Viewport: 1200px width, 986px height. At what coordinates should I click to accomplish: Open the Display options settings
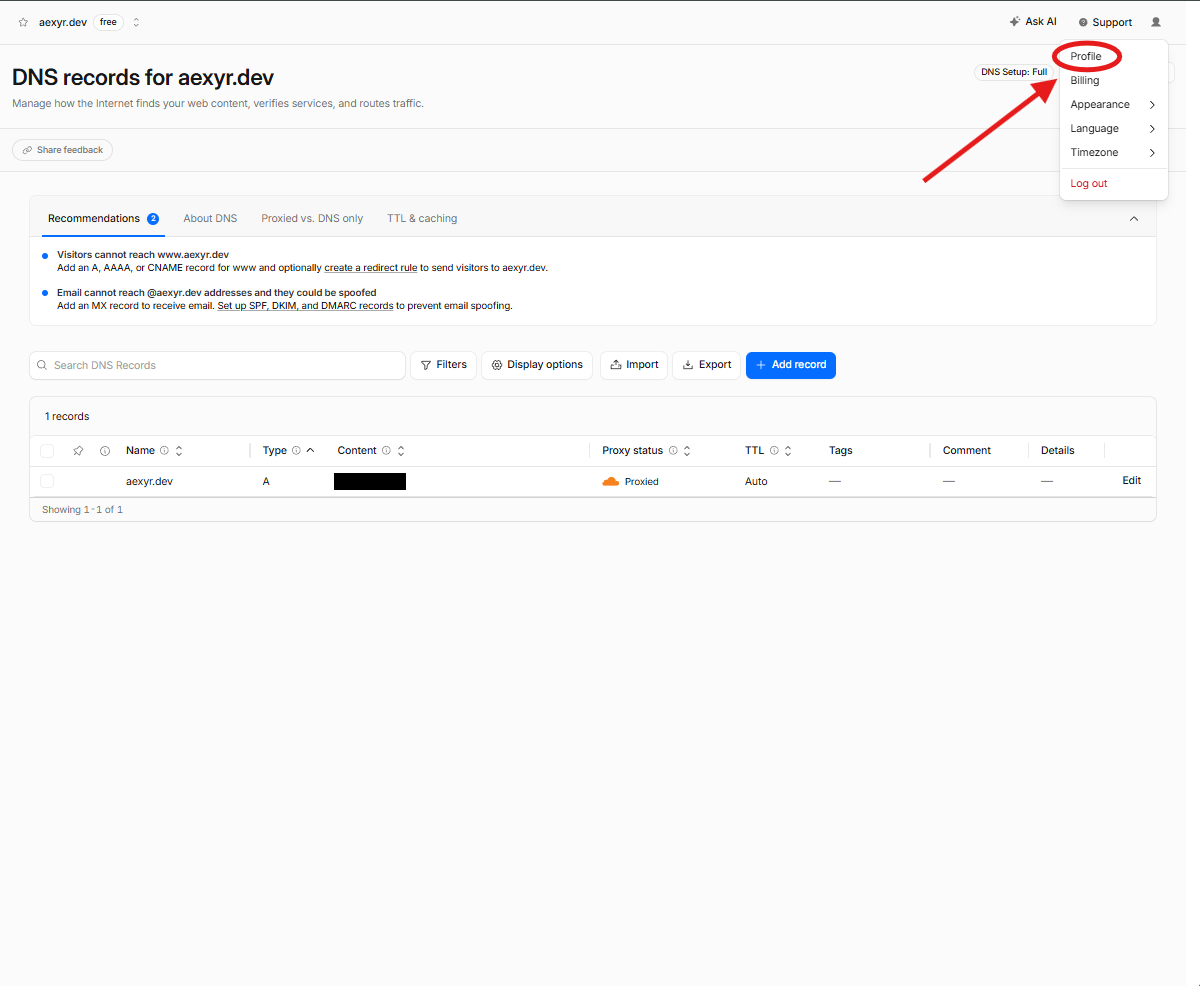pos(537,365)
